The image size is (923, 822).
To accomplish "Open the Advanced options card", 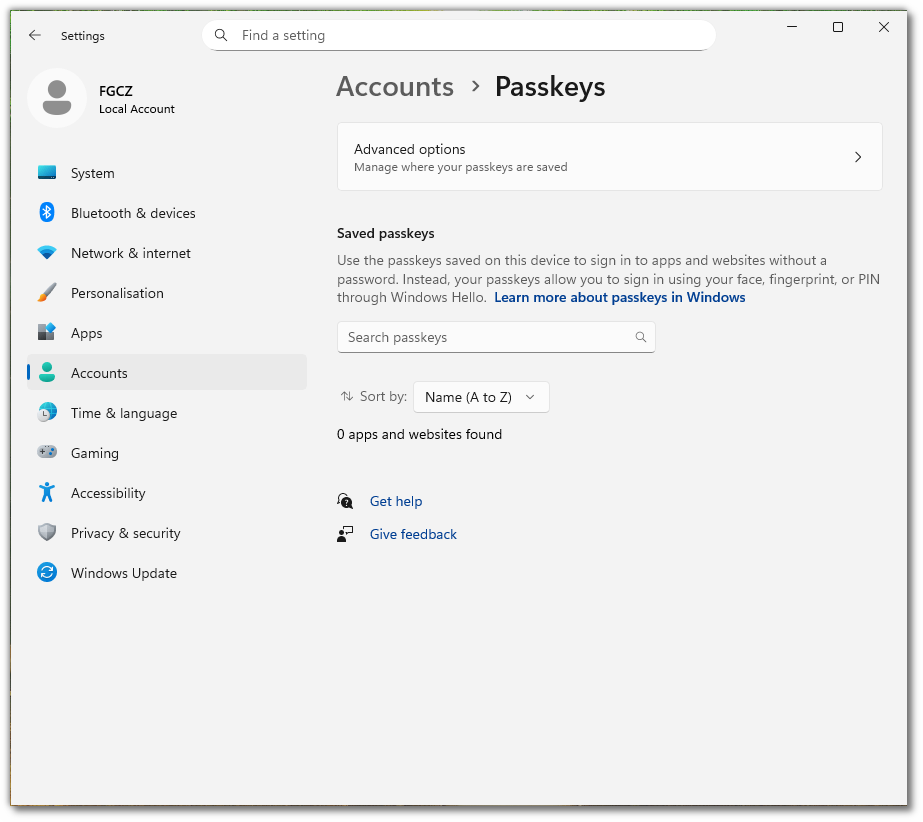I will [609, 157].
